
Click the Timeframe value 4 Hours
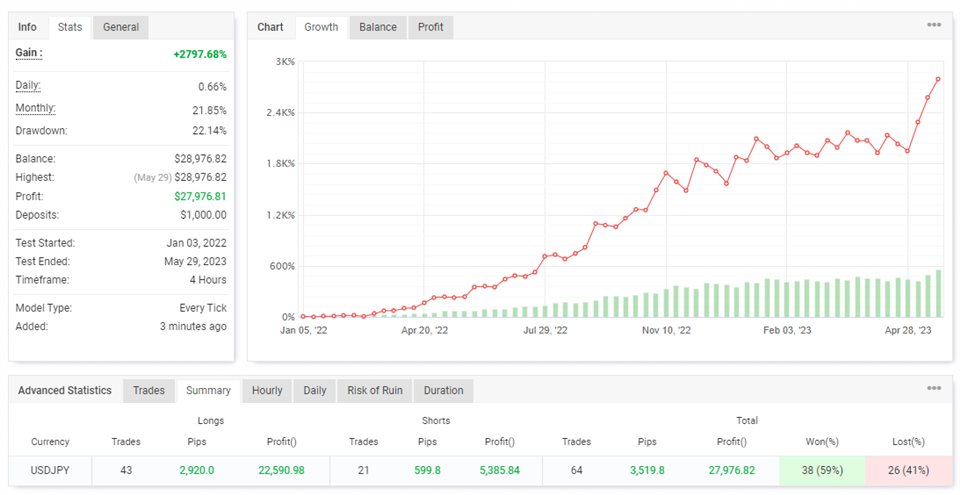[208, 280]
